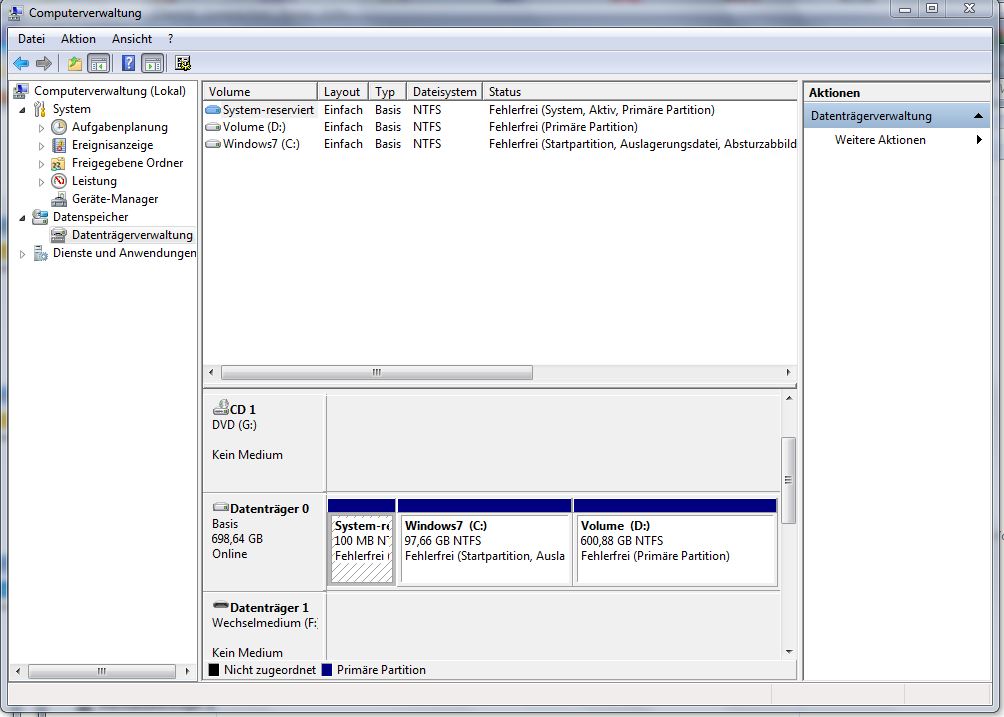Screen dimensions: 1004x717
Task: Click the up-one-level folder toolbar icon
Action: (75, 63)
